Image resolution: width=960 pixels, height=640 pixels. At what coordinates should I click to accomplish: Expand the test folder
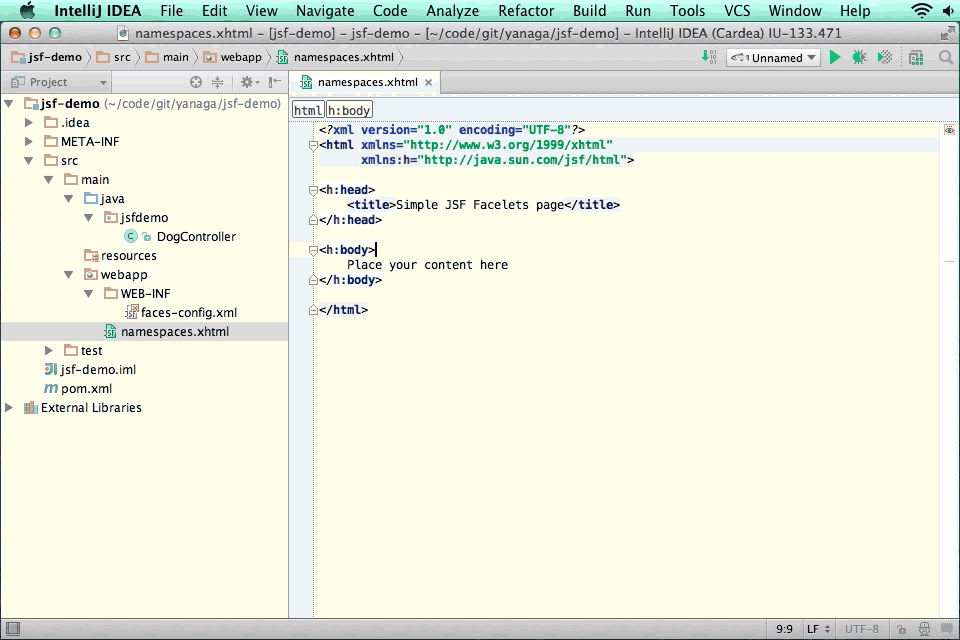[48, 350]
